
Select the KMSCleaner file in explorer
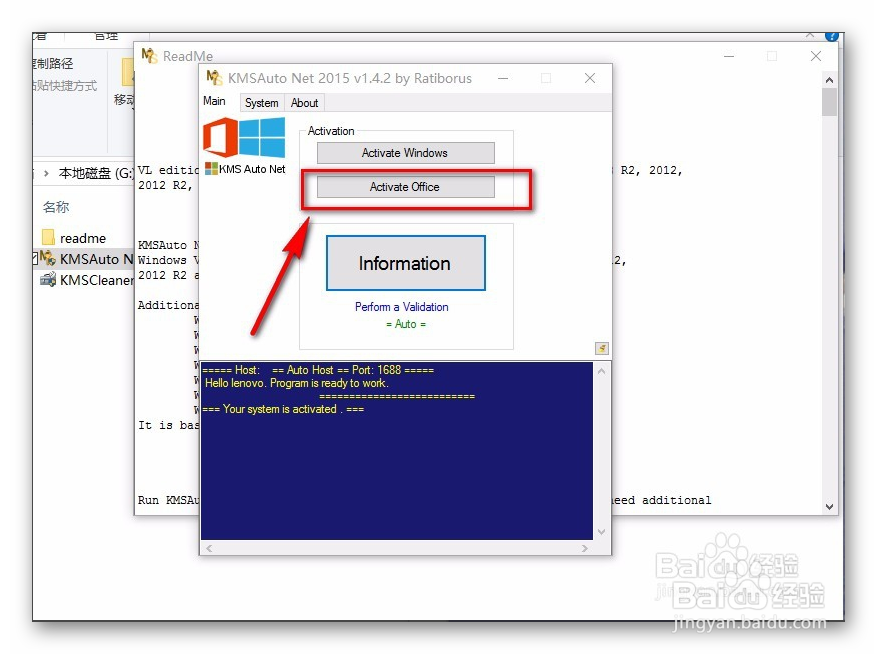87,280
